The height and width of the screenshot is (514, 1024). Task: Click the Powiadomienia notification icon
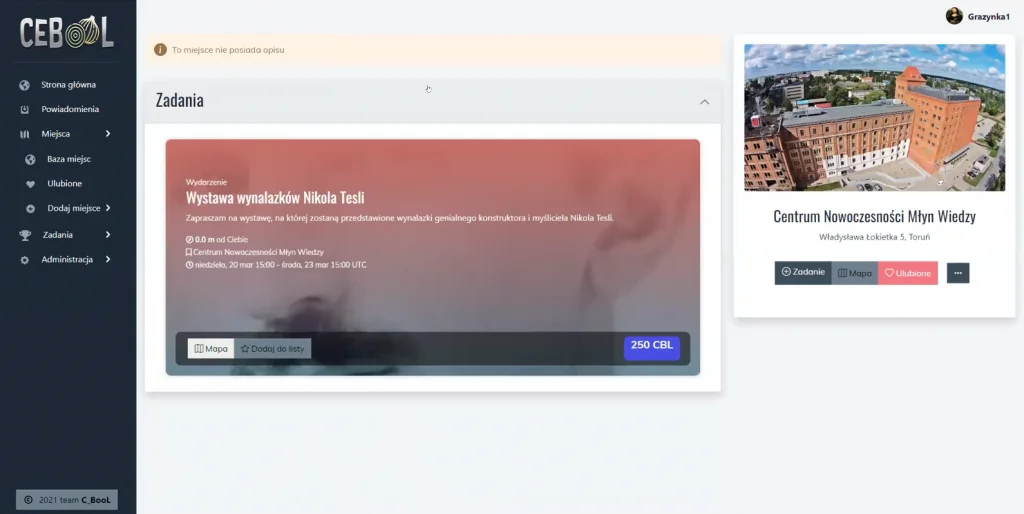click(x=25, y=110)
